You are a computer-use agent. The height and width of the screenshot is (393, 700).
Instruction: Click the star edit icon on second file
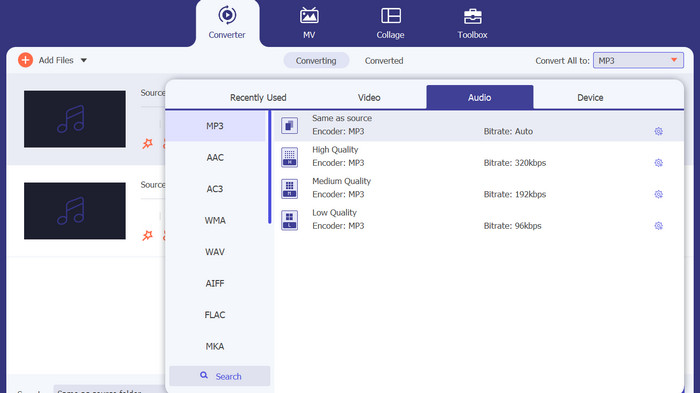[x=147, y=235]
